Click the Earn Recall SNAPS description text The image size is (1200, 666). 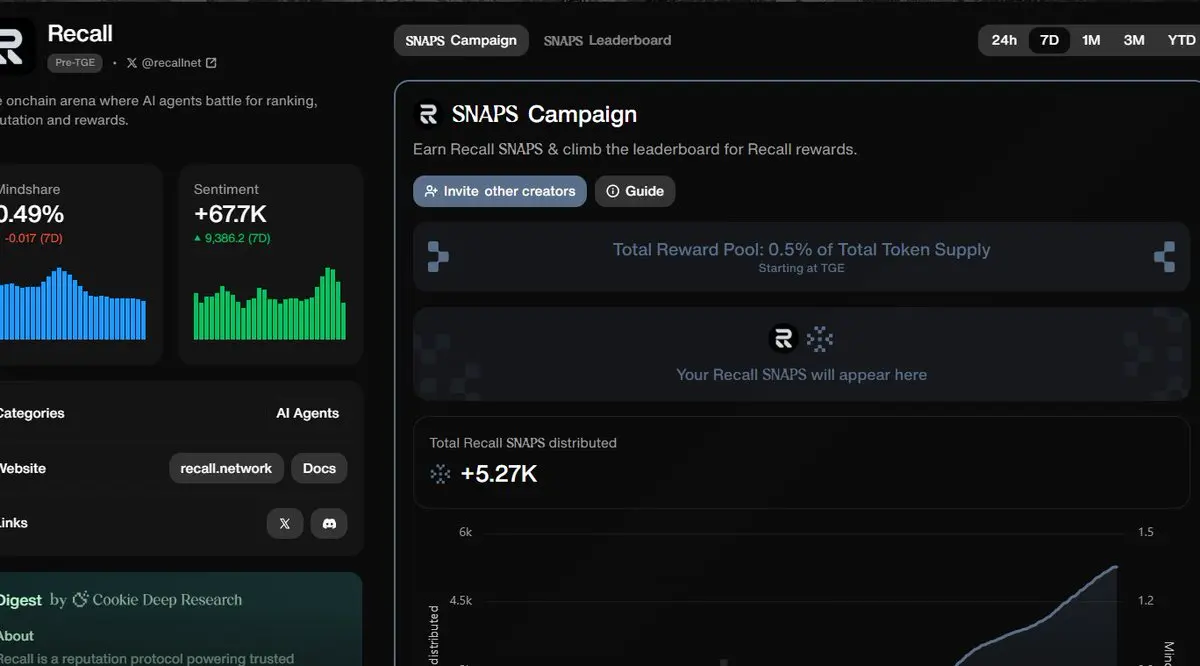coord(635,149)
